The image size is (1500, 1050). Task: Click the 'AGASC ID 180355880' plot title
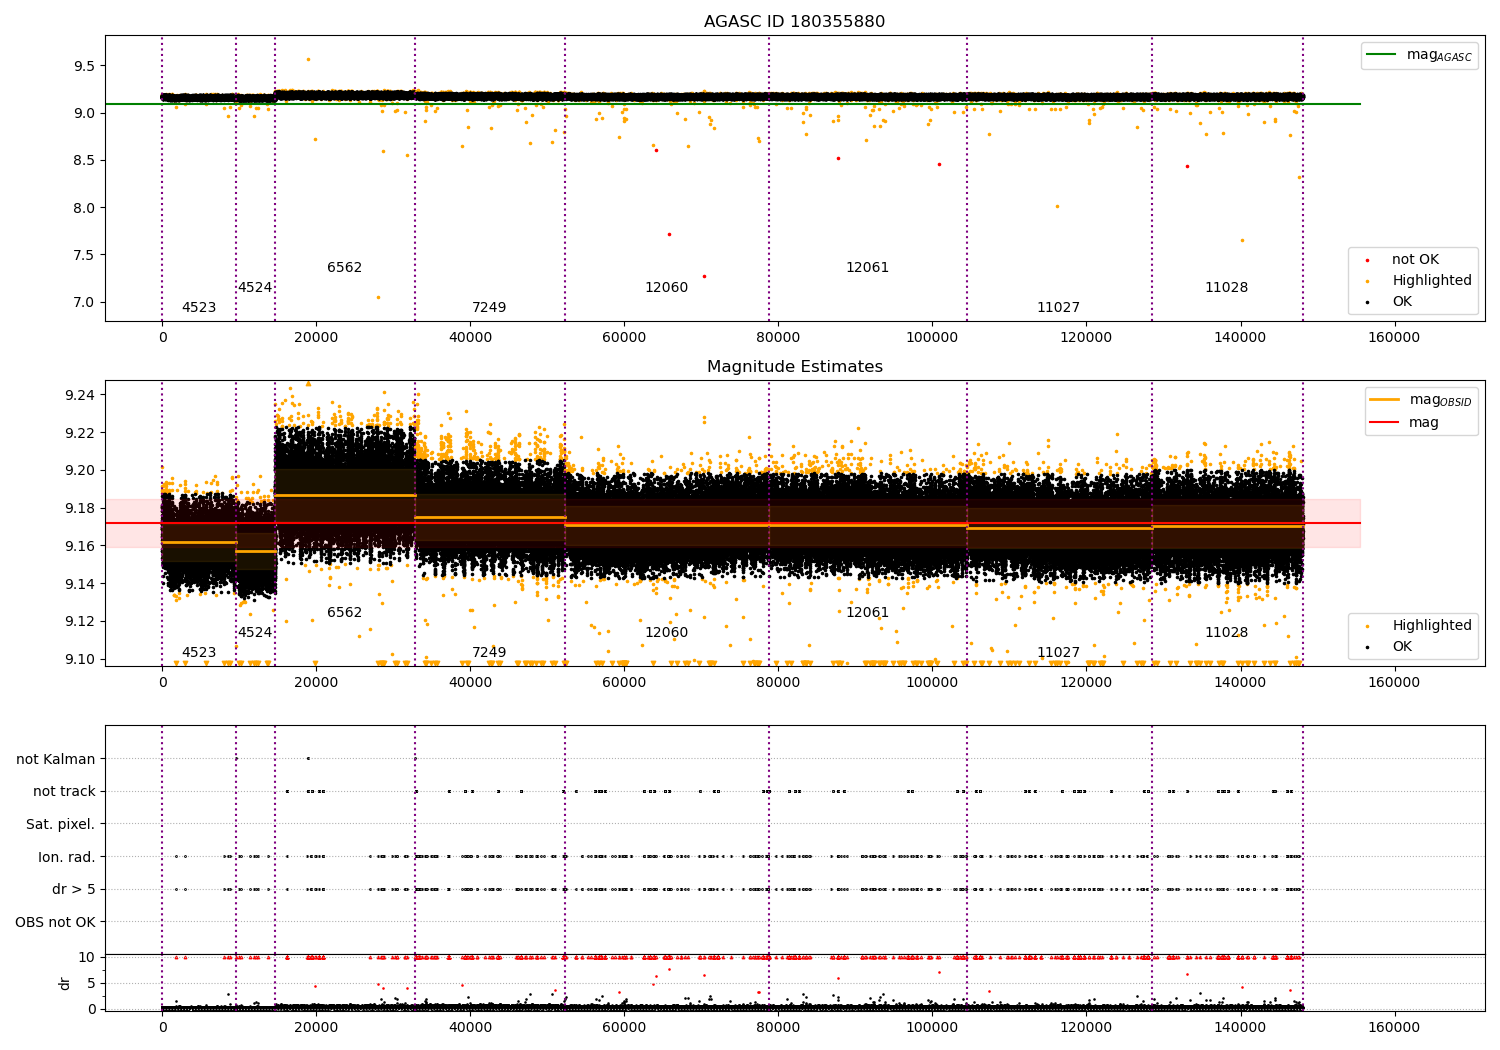[x=794, y=22]
